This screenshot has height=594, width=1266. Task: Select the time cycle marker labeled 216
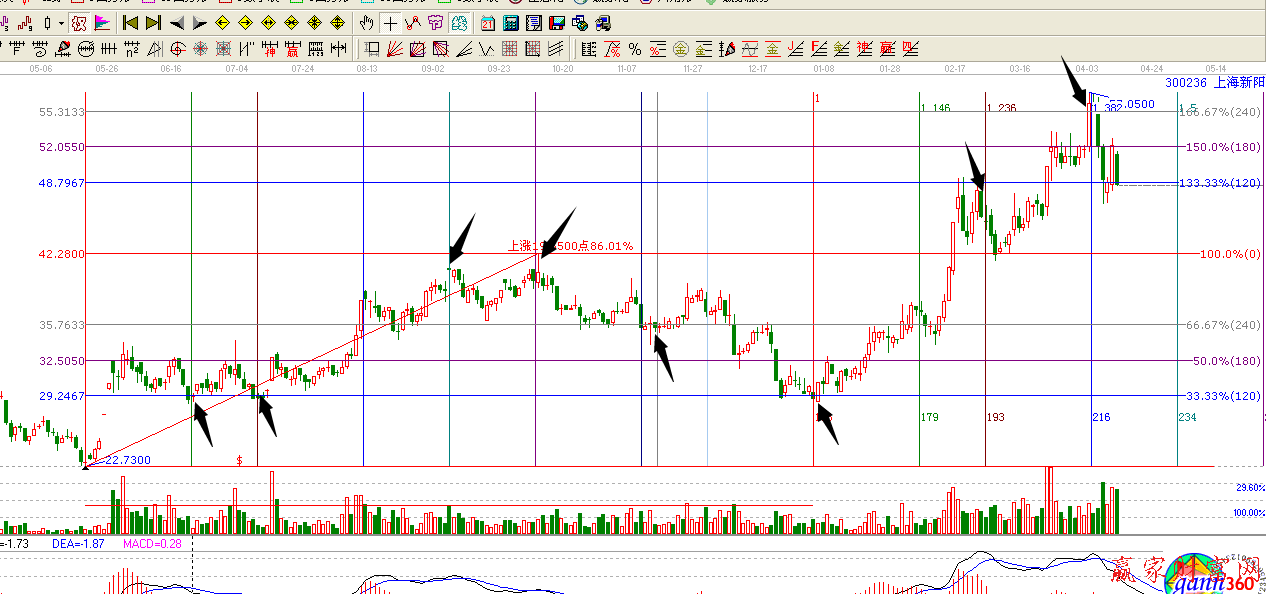click(x=1101, y=416)
